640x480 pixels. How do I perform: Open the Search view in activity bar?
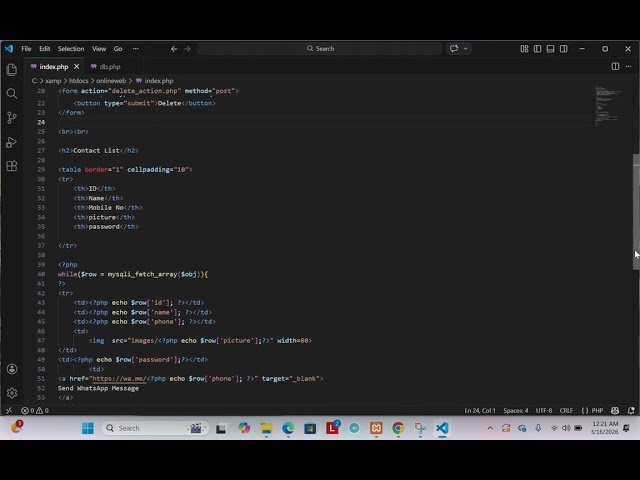pos(12,94)
